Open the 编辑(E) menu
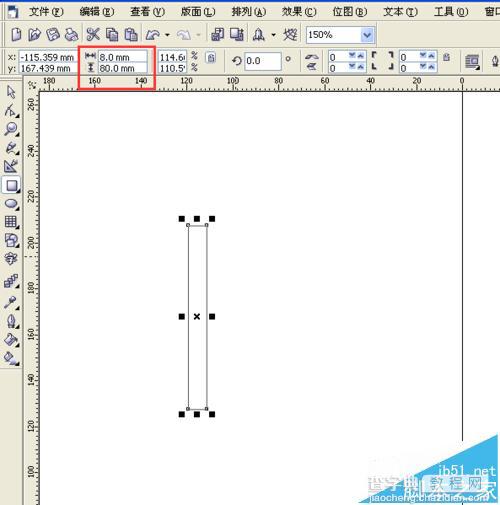The height and width of the screenshot is (505, 500). click(x=97, y=12)
